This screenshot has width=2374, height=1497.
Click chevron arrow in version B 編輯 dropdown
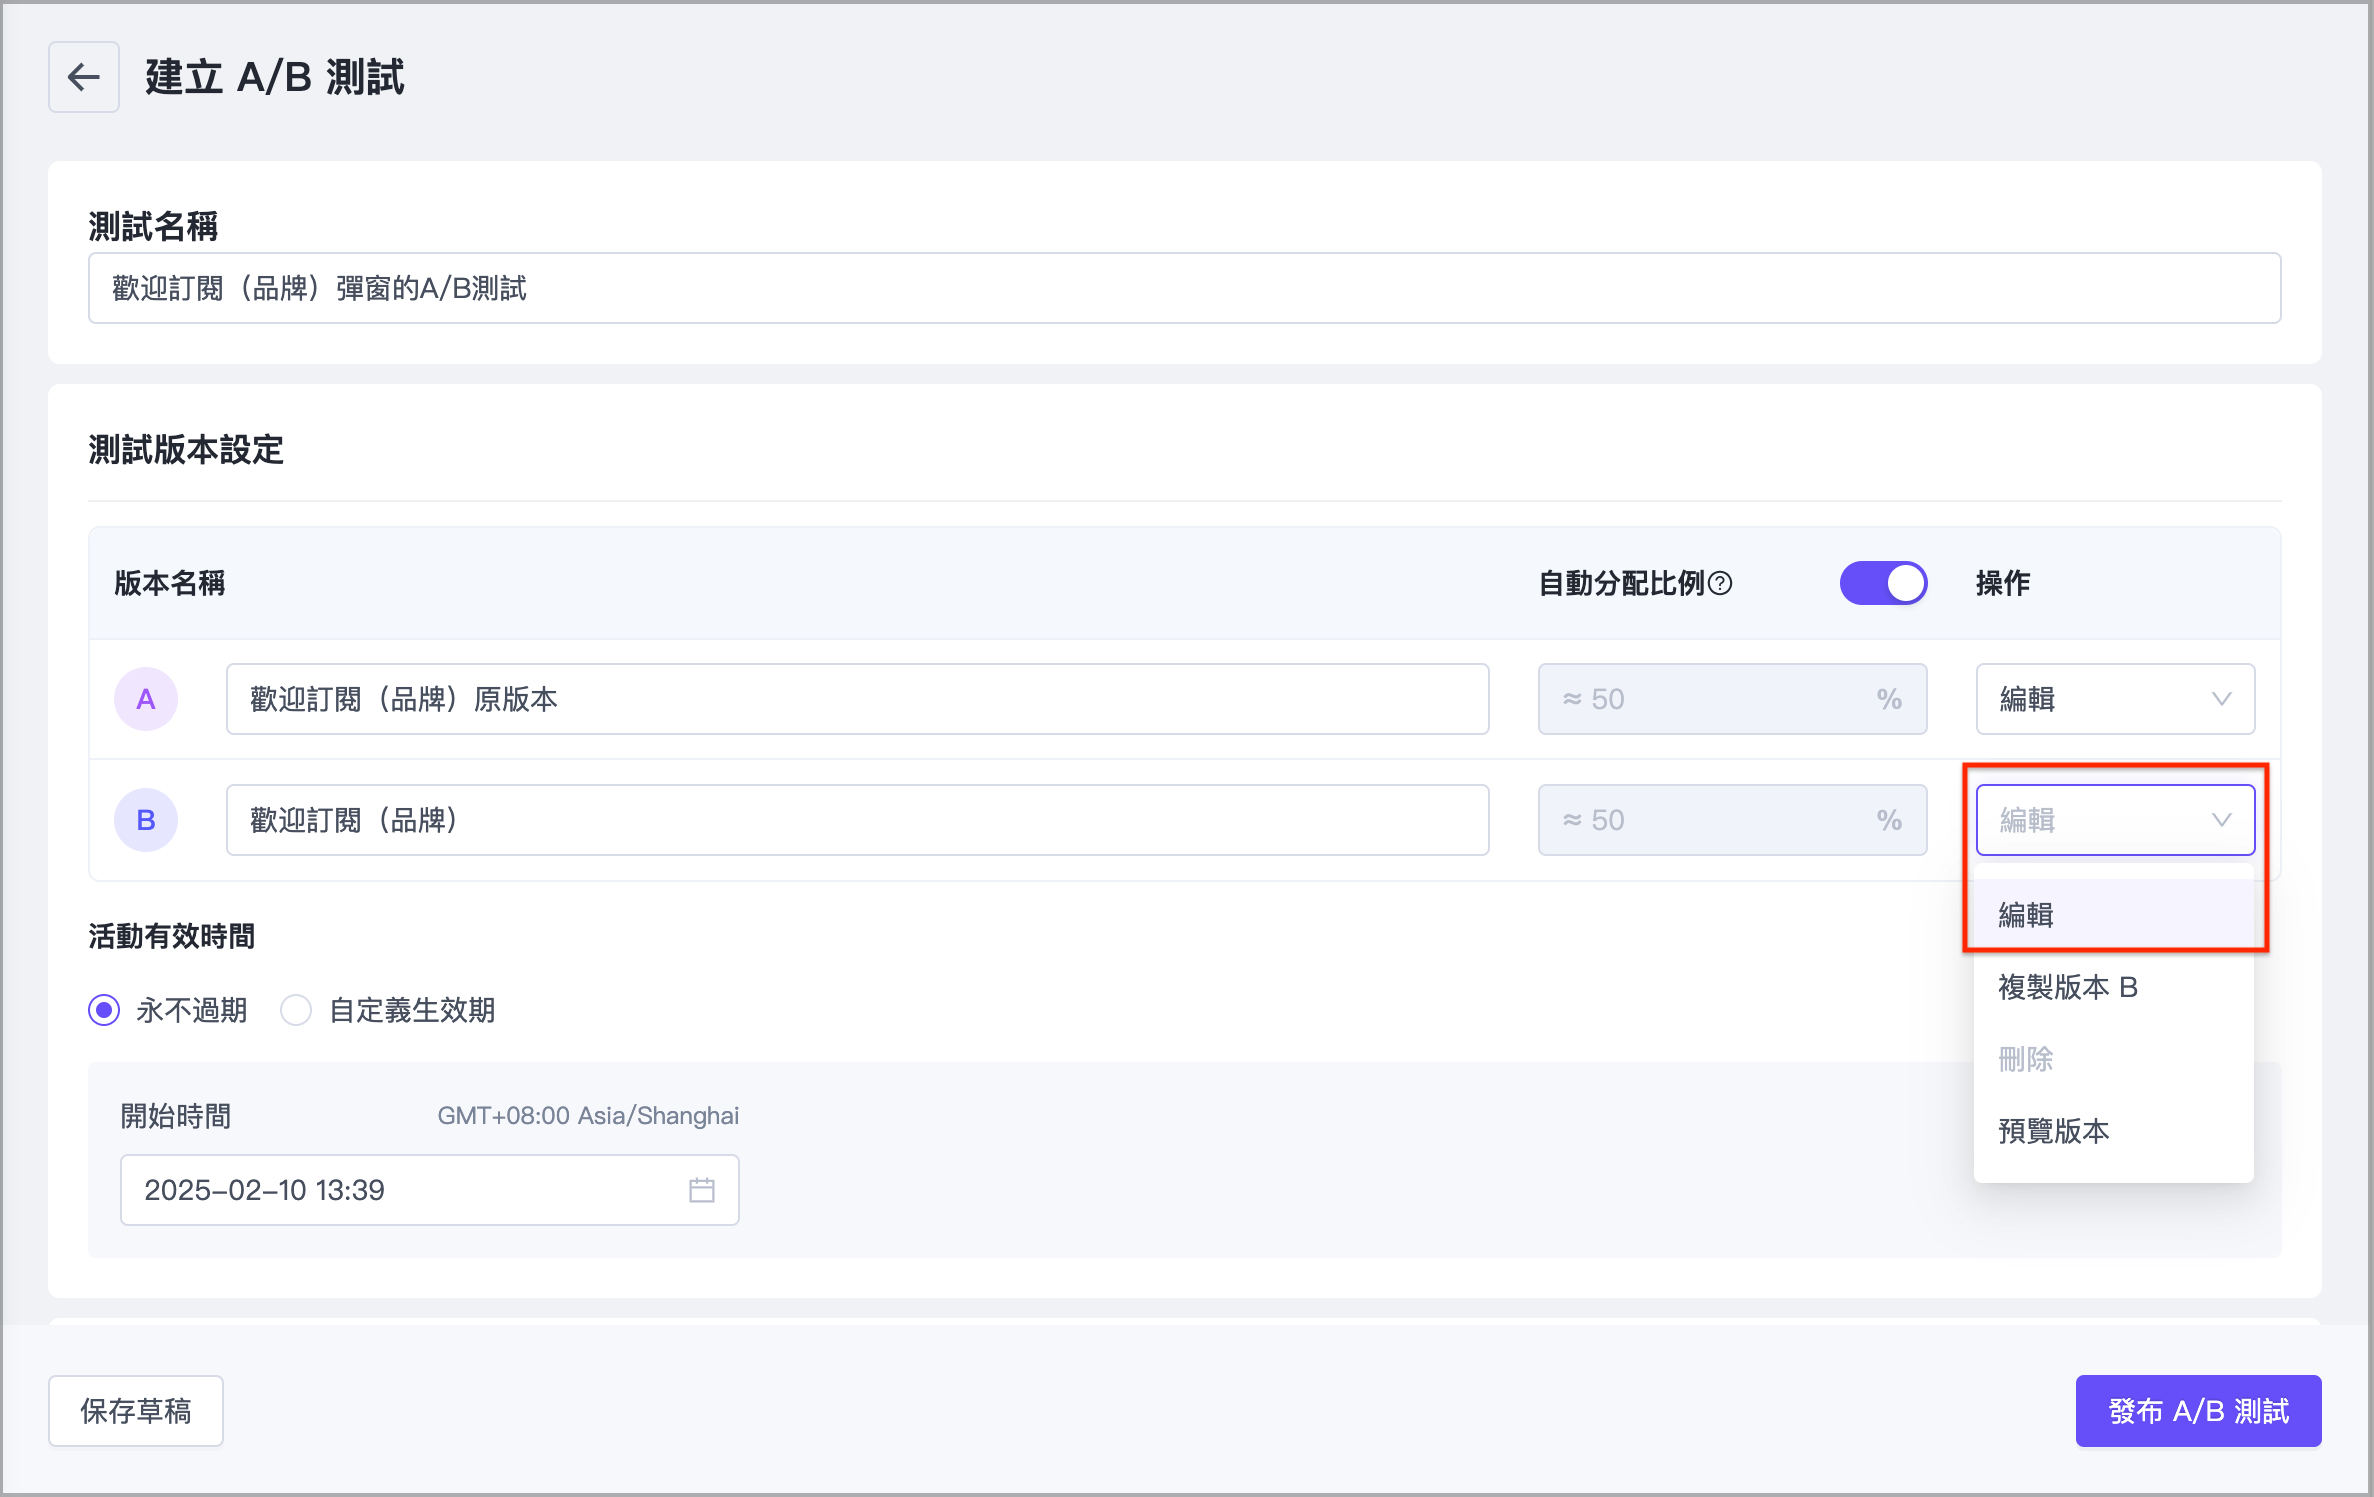point(2221,820)
